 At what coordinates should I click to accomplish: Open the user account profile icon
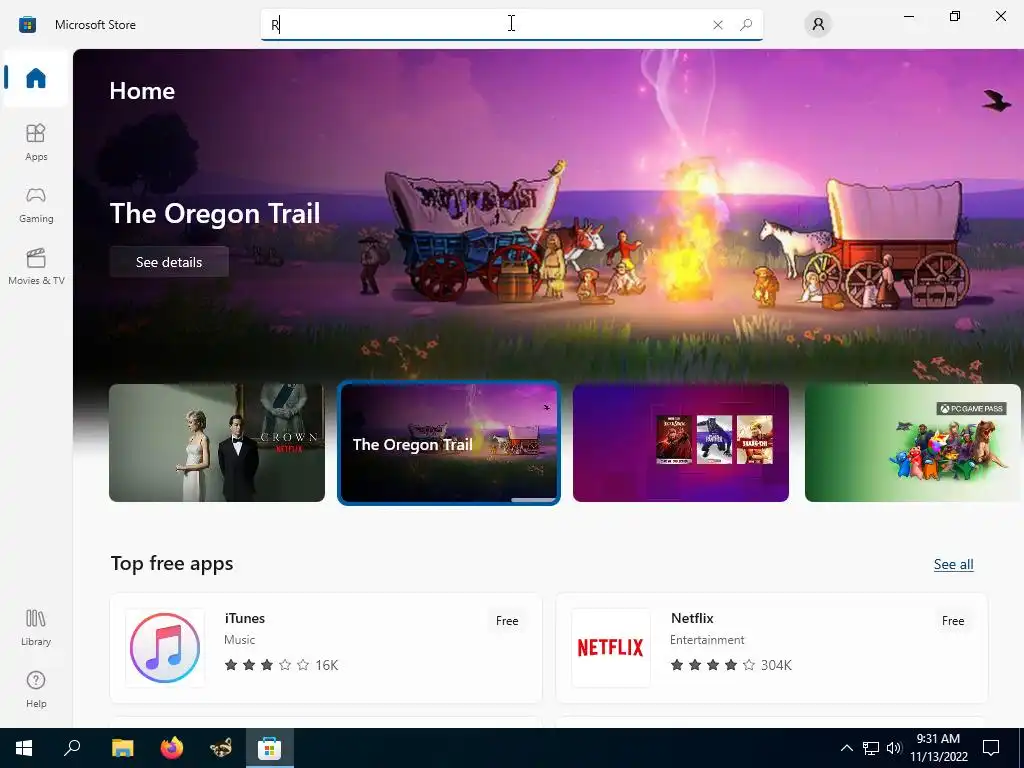[818, 25]
